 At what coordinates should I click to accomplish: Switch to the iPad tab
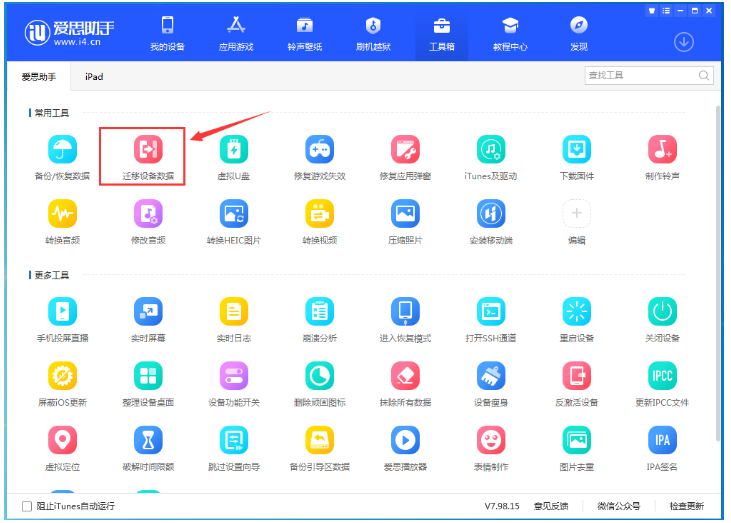94,77
